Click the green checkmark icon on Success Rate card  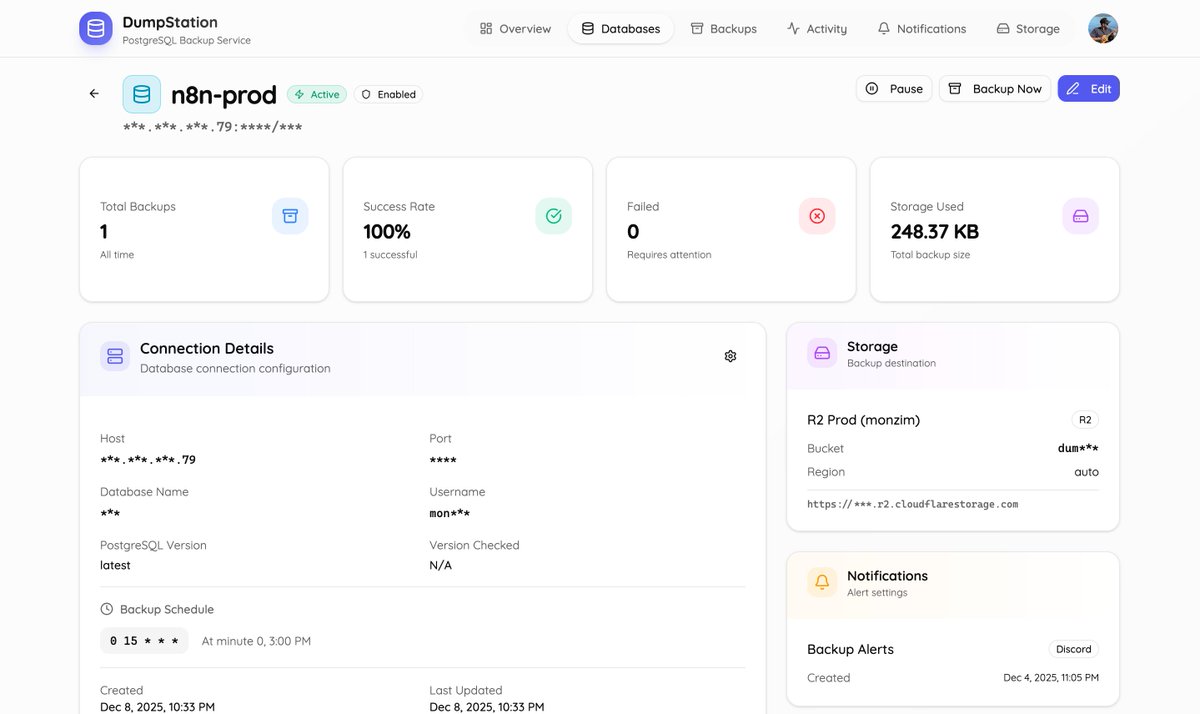tap(553, 215)
